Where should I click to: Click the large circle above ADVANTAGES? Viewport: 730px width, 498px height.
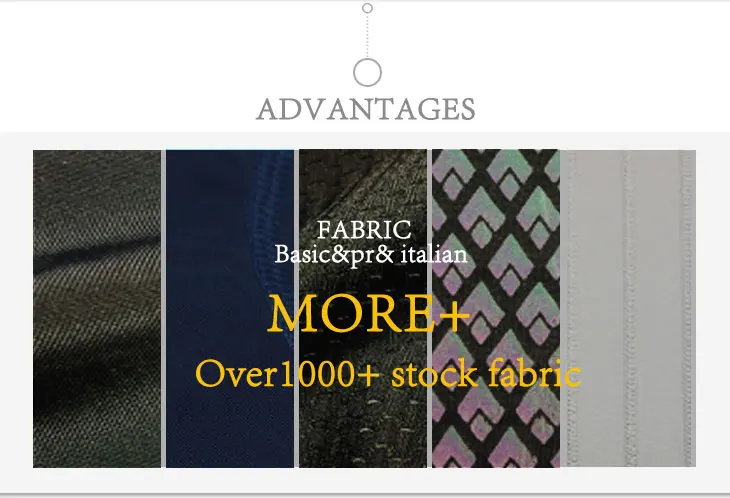[x=367, y=73]
